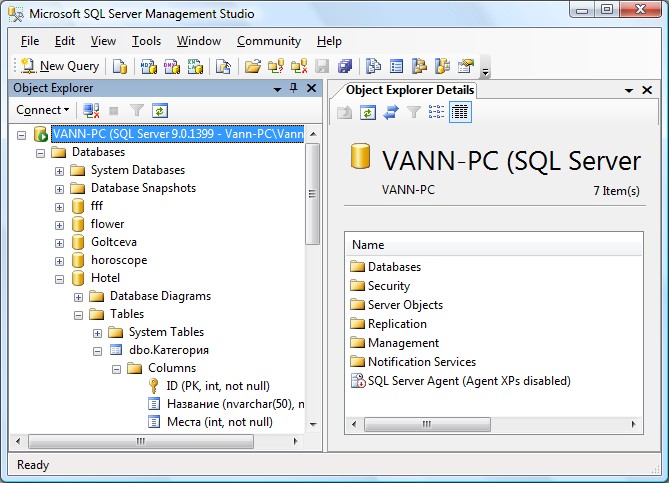Click Details list horizontal scrollbar thumb

point(427,425)
